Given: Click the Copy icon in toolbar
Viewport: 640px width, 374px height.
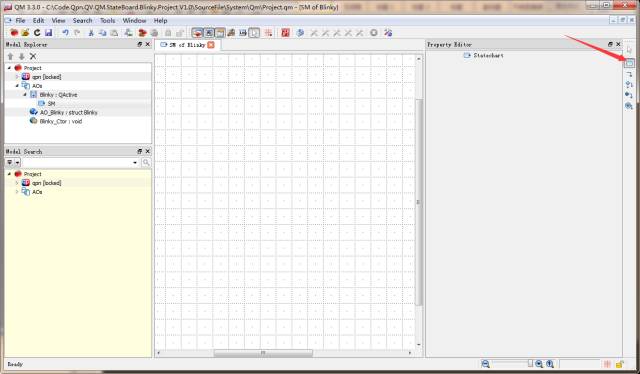Looking at the screenshot, I should point(102,33).
